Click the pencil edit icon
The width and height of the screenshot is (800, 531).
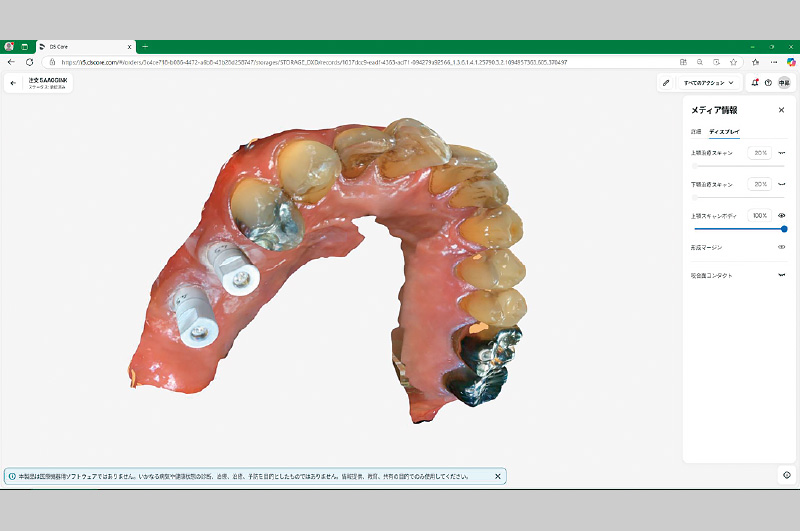click(x=666, y=83)
